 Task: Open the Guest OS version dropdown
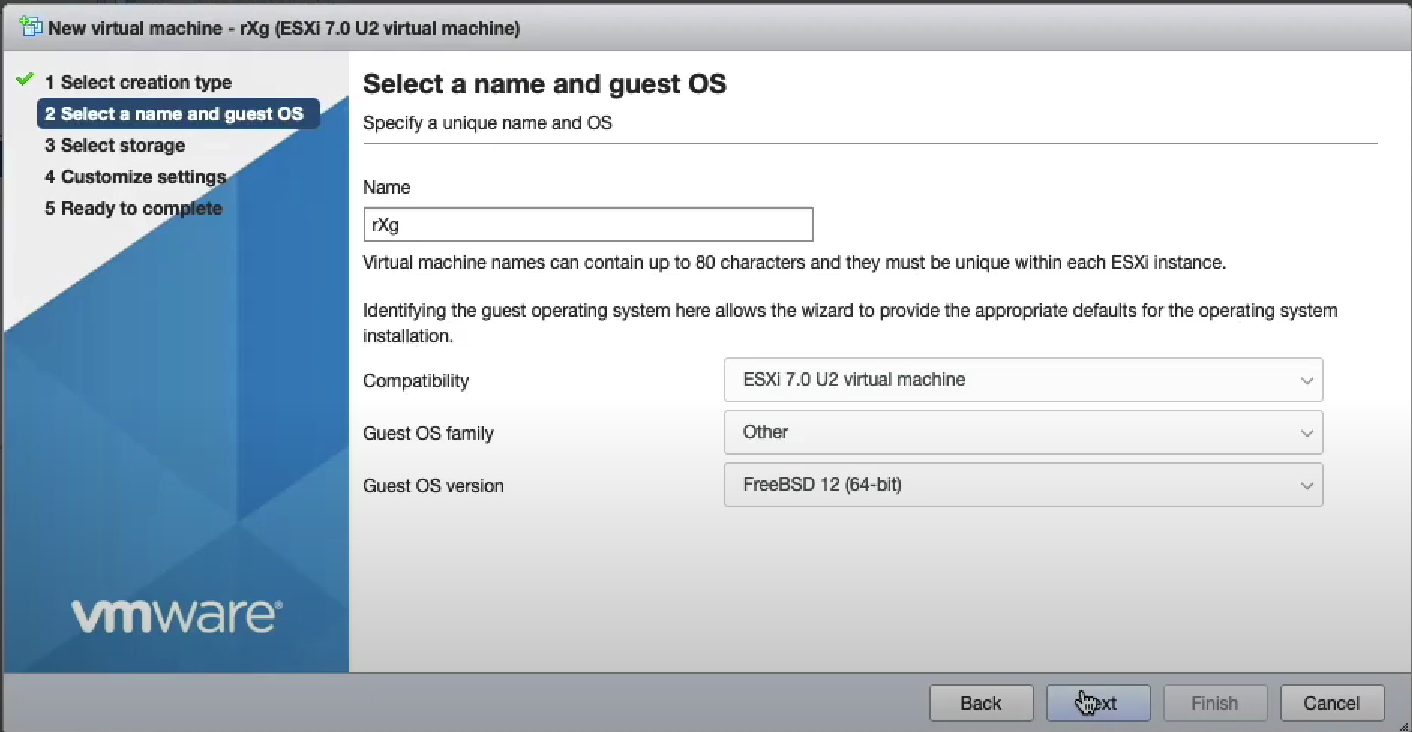click(x=1023, y=485)
